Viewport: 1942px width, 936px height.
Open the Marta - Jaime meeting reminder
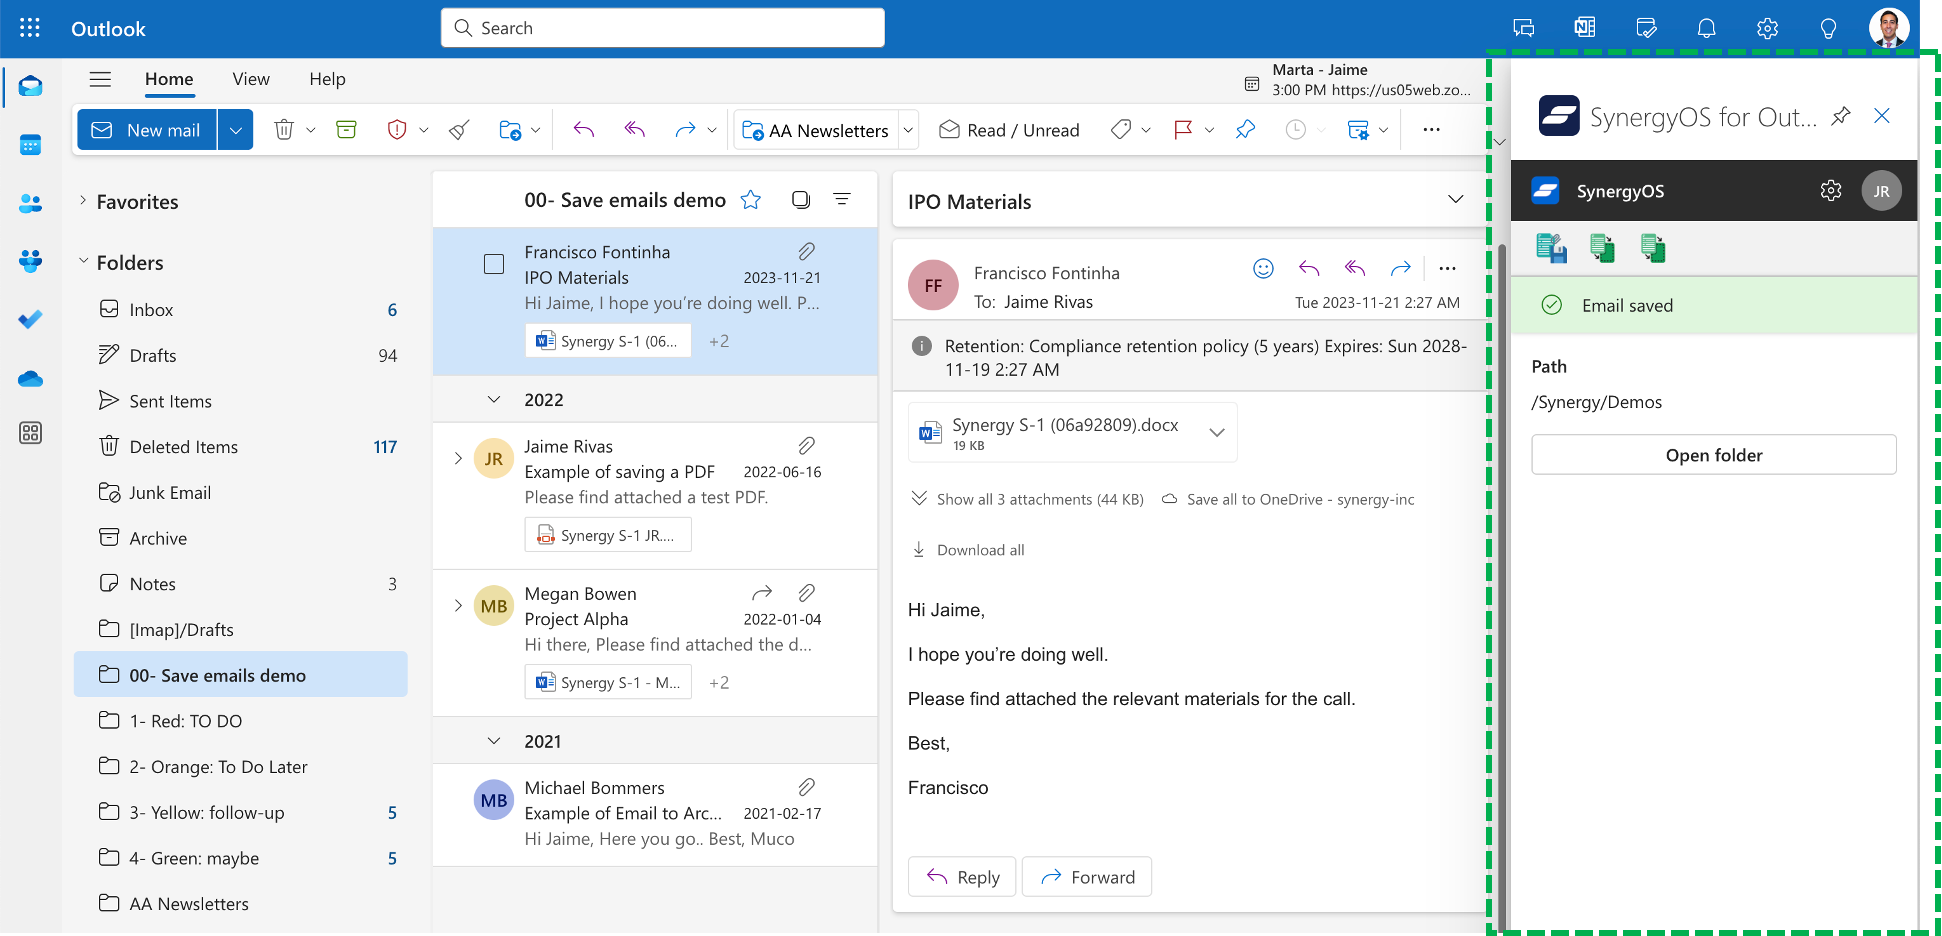click(1358, 80)
